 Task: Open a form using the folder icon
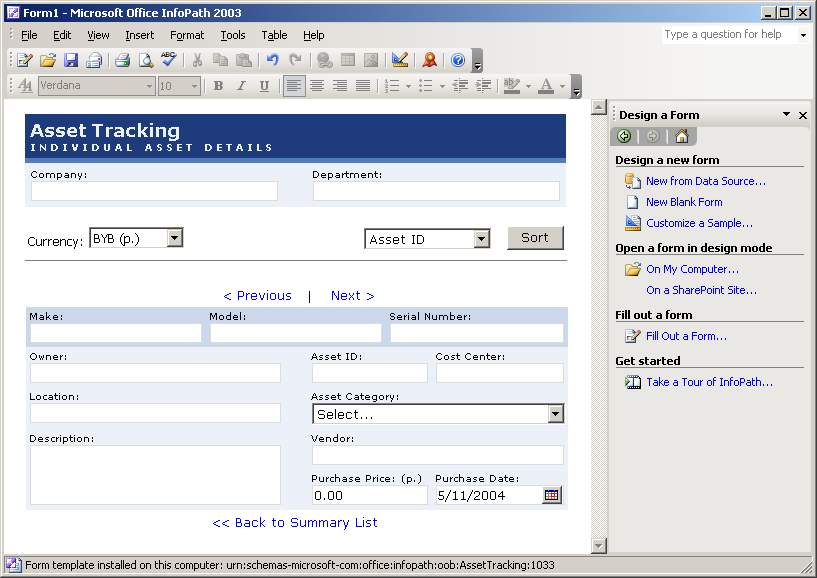coord(48,60)
